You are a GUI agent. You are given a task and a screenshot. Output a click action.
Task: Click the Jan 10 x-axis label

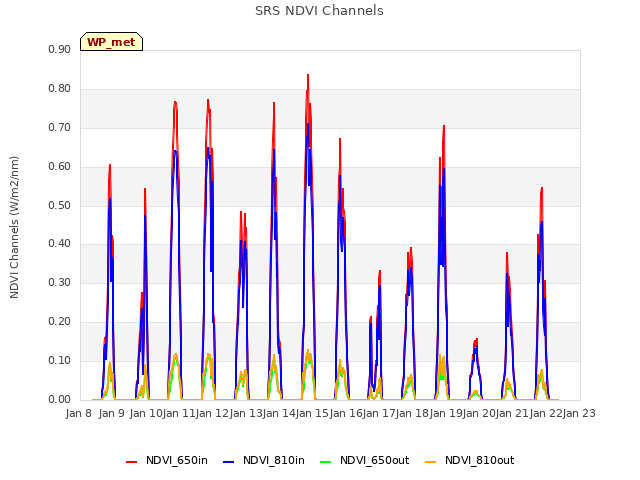(145, 413)
